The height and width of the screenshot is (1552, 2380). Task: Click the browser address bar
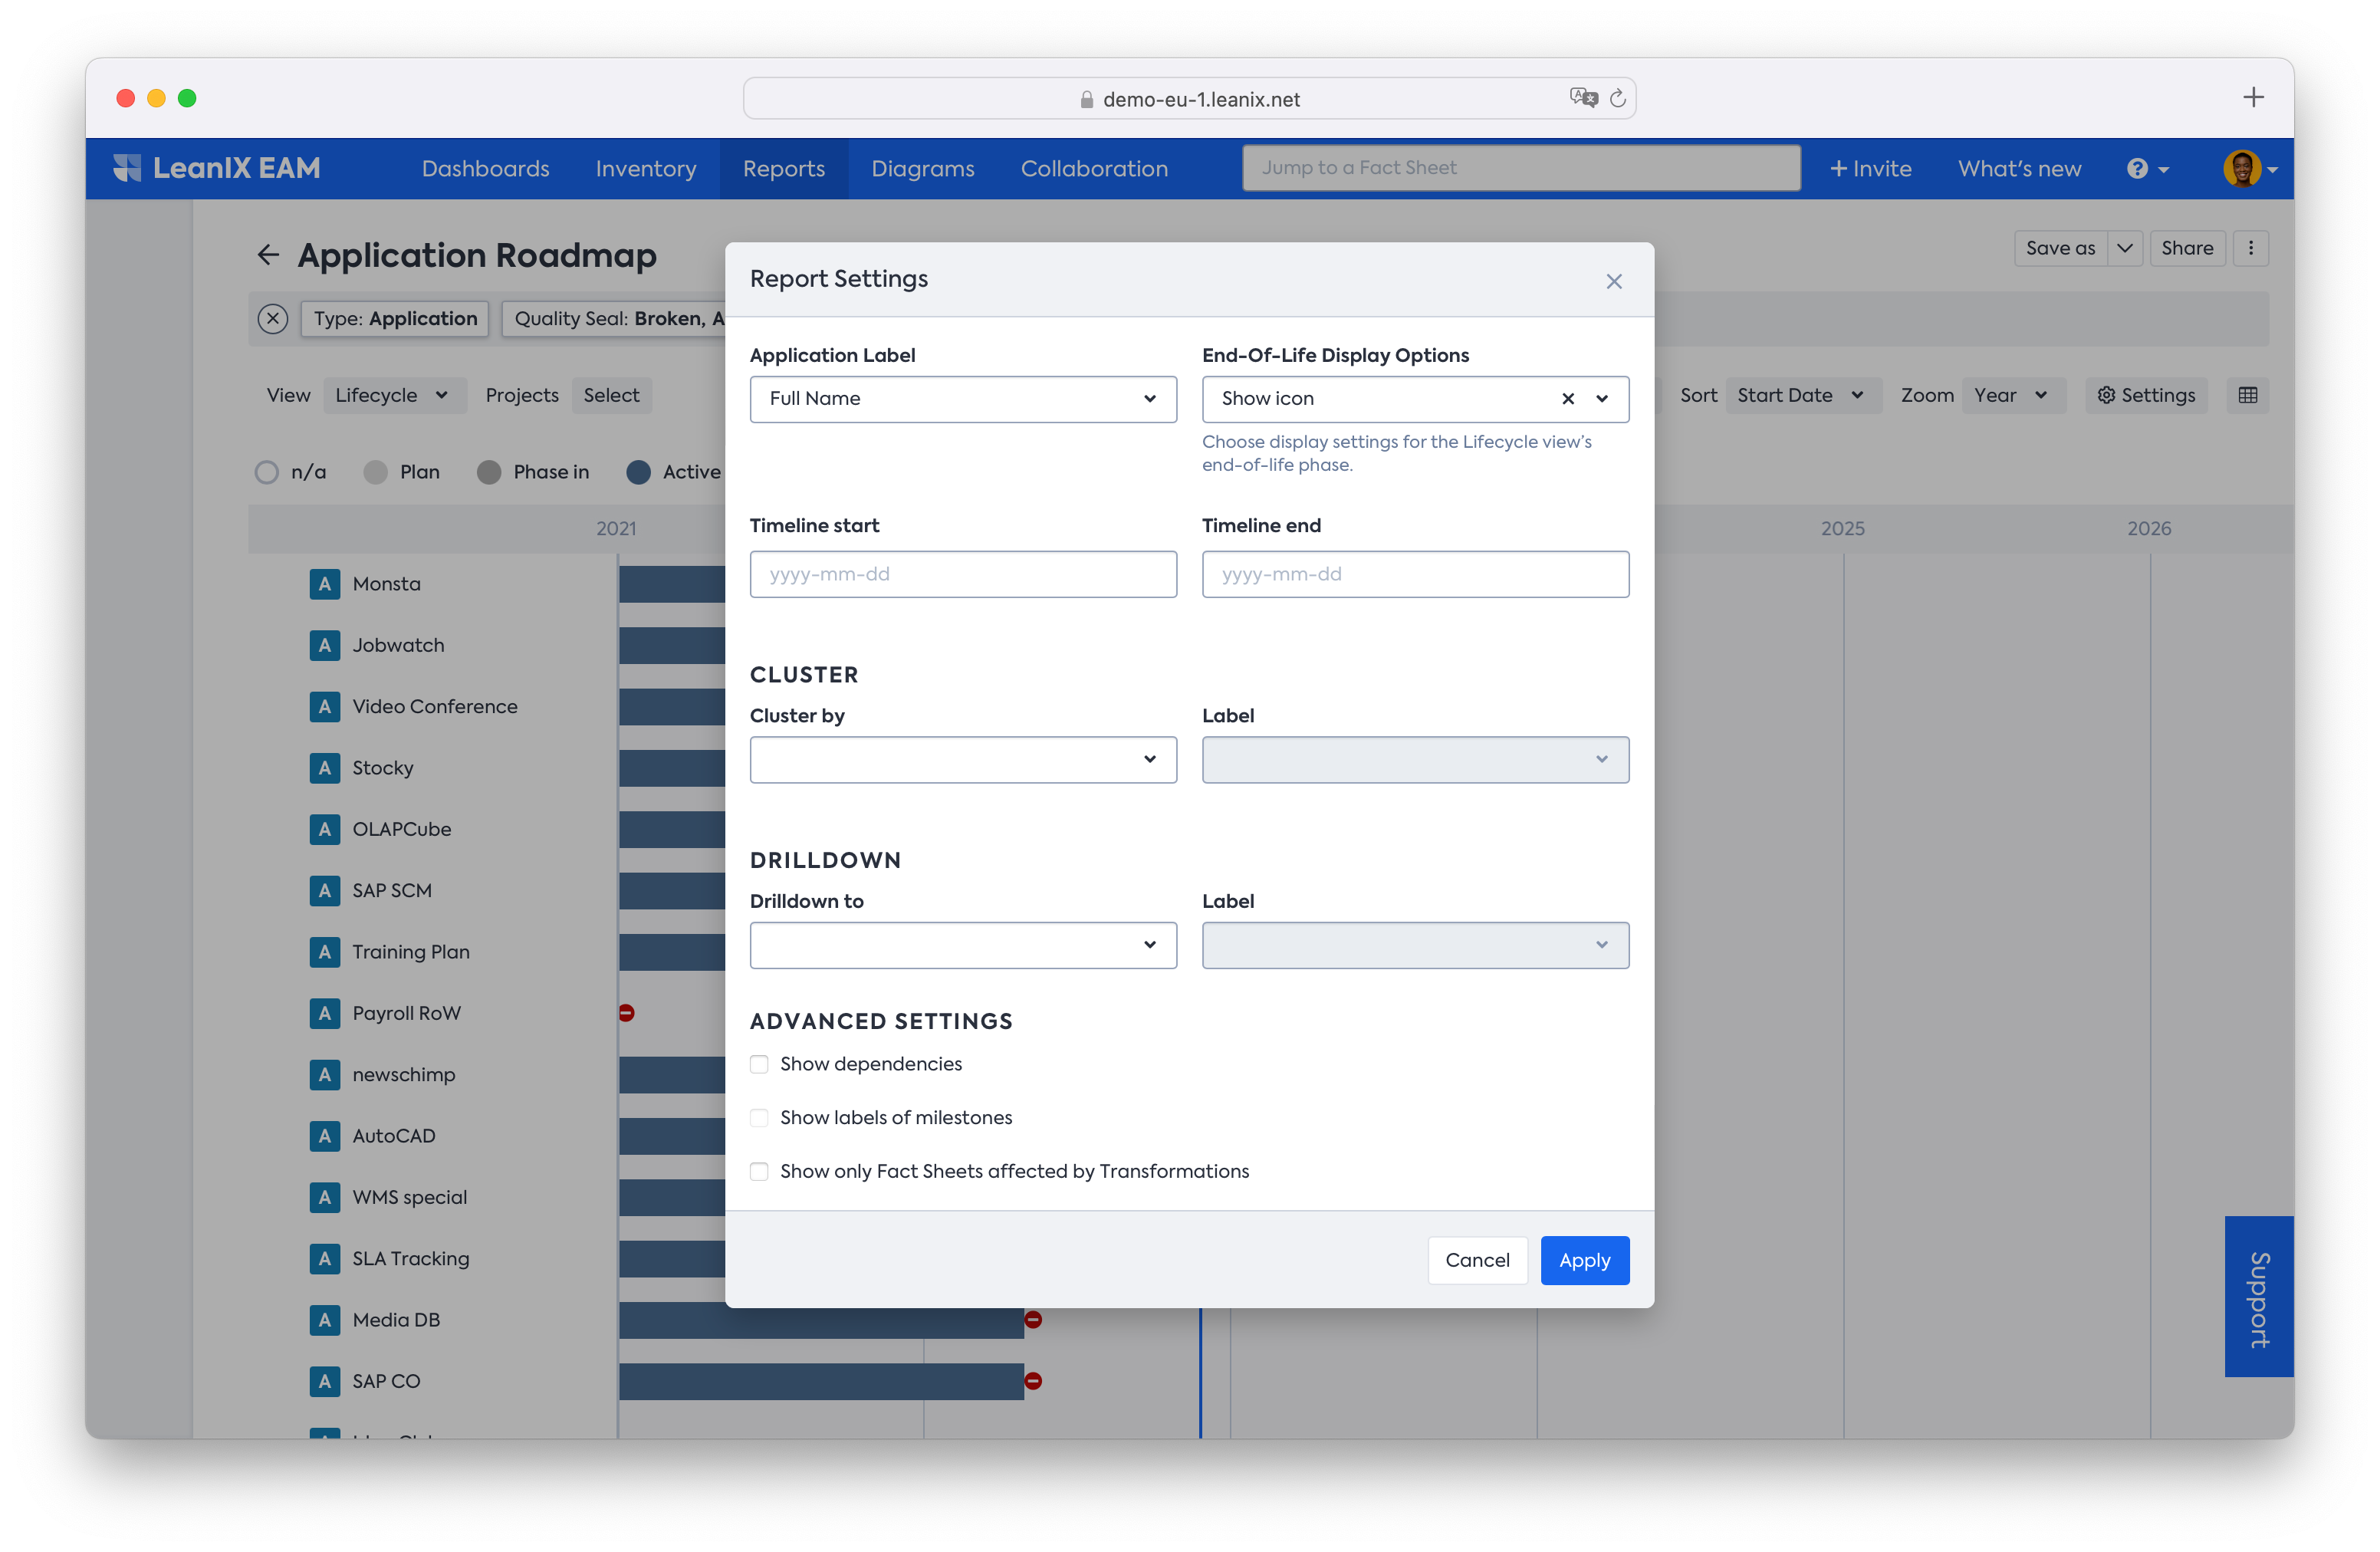point(1189,98)
